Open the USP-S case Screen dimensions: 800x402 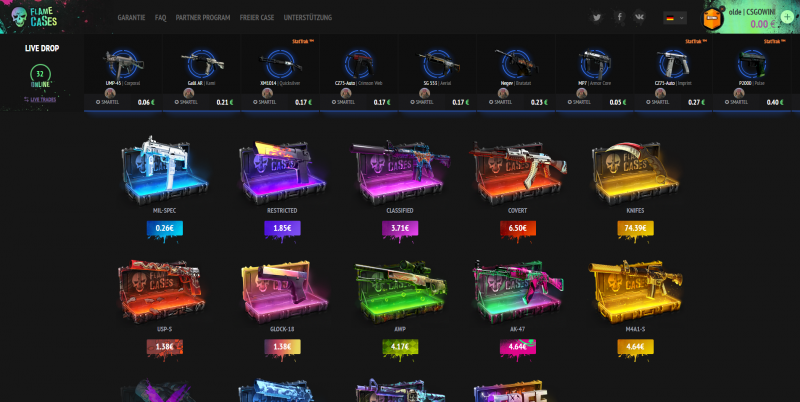tap(164, 292)
